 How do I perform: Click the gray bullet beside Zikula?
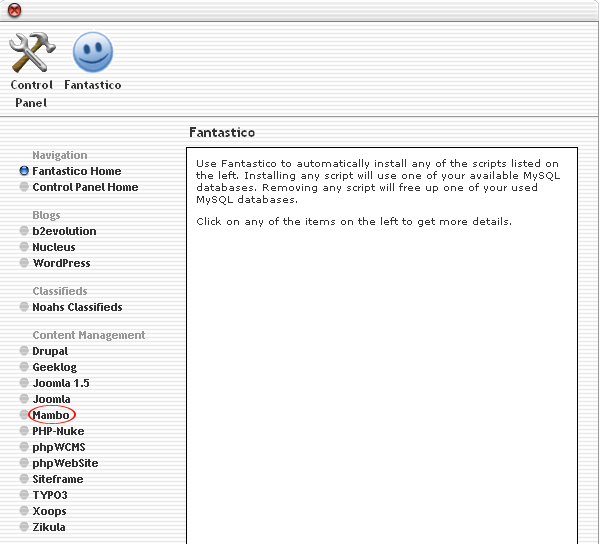point(24,527)
